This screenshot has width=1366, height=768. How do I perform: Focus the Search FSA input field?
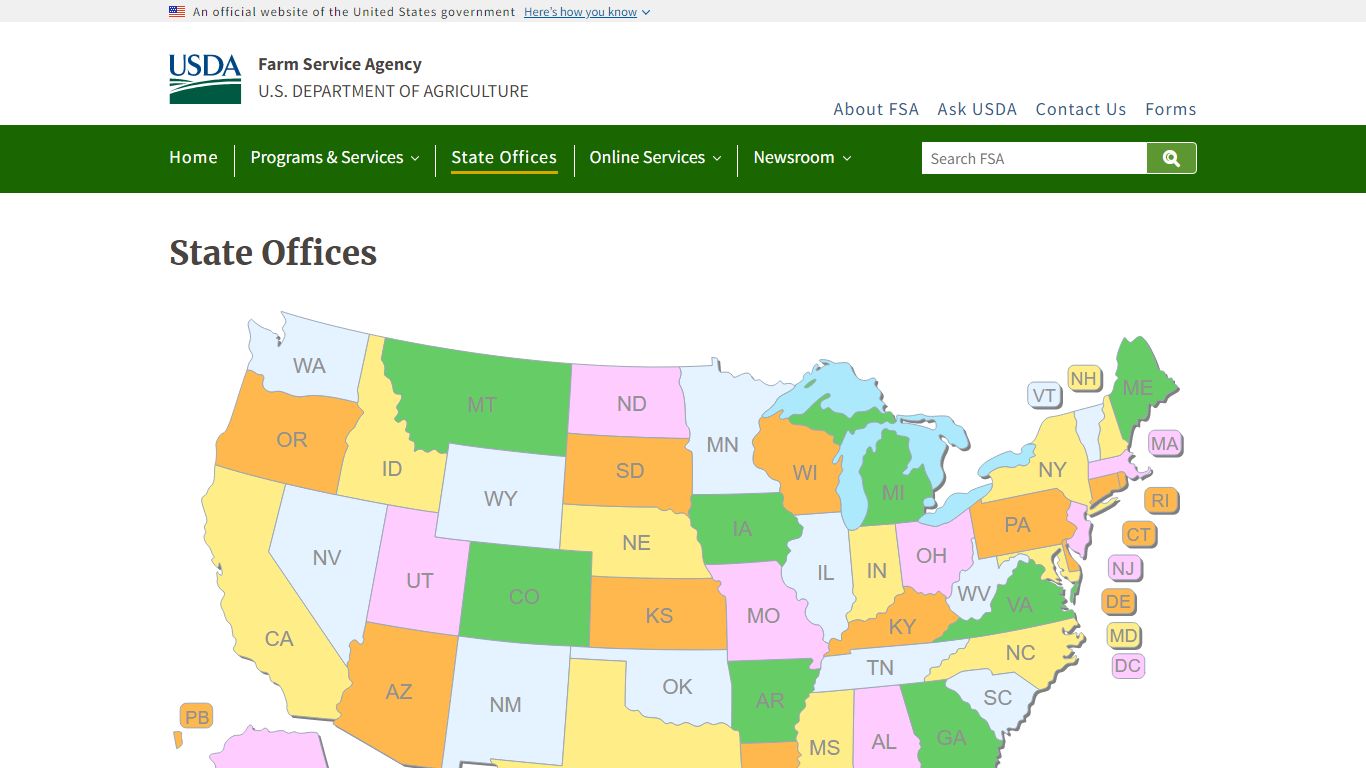[x=1034, y=158]
